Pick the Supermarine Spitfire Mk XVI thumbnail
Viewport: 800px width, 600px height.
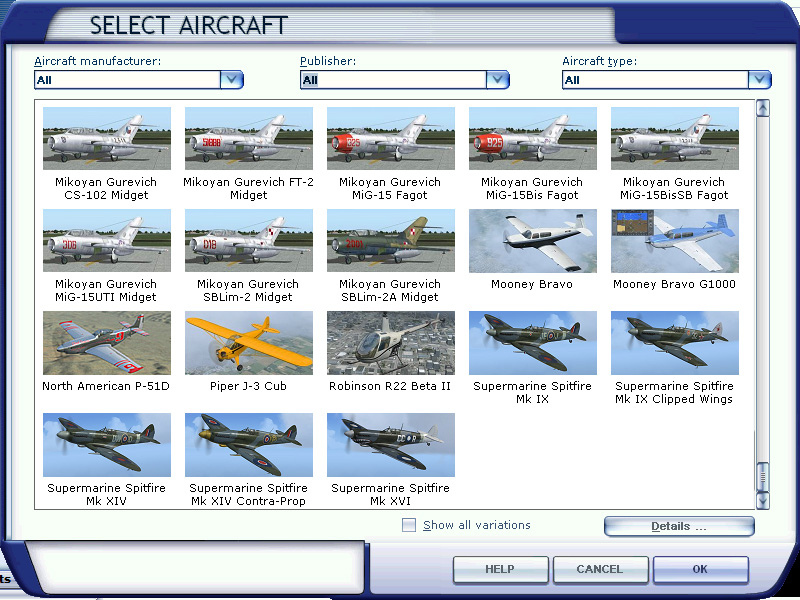[390, 444]
